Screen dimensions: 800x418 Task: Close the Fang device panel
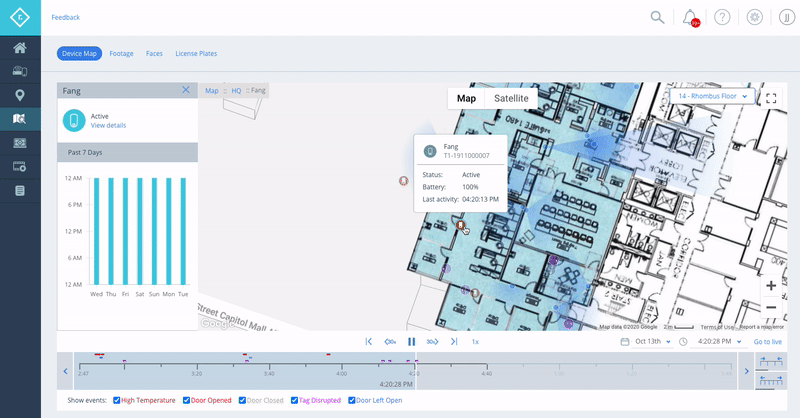(185, 90)
